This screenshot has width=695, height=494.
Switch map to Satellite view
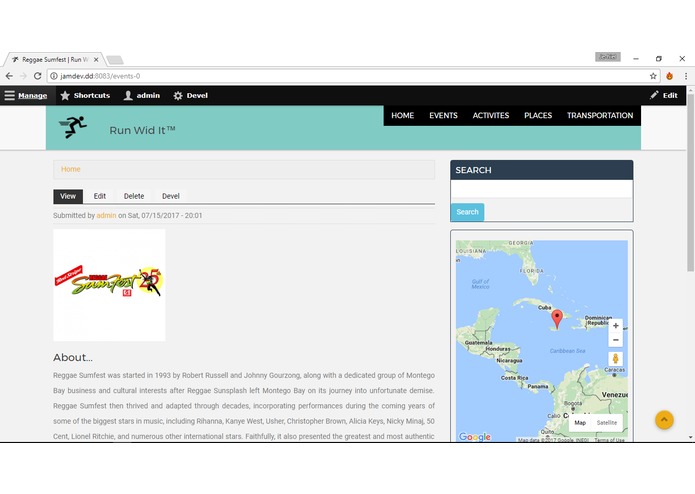tap(607, 423)
